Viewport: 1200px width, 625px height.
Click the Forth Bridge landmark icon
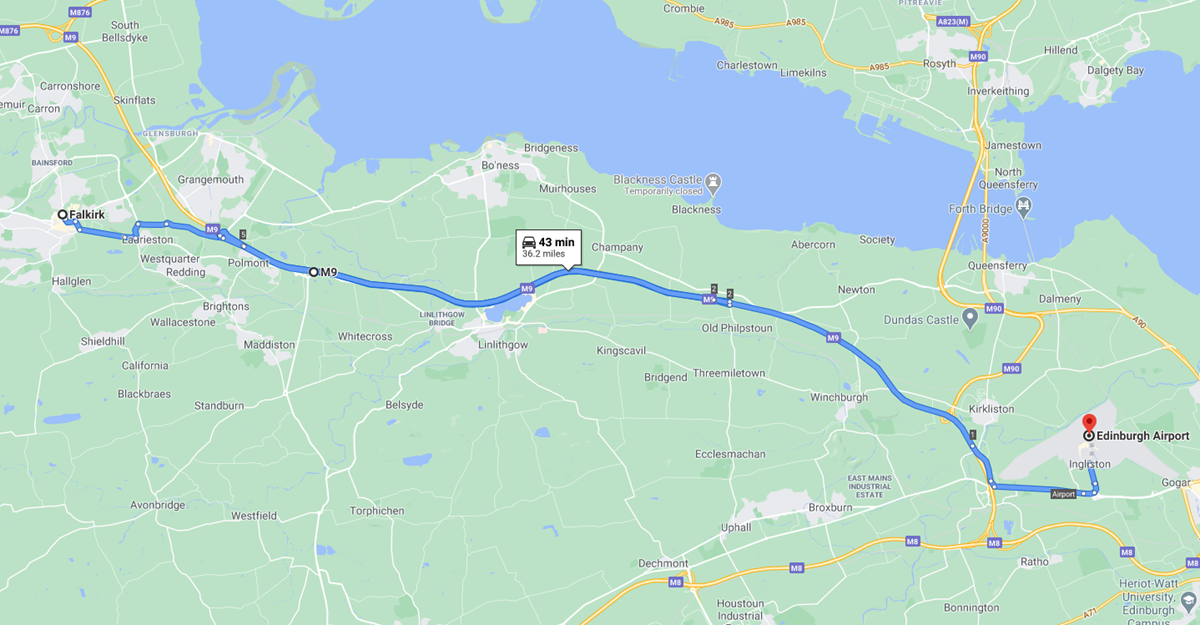pos(1024,207)
